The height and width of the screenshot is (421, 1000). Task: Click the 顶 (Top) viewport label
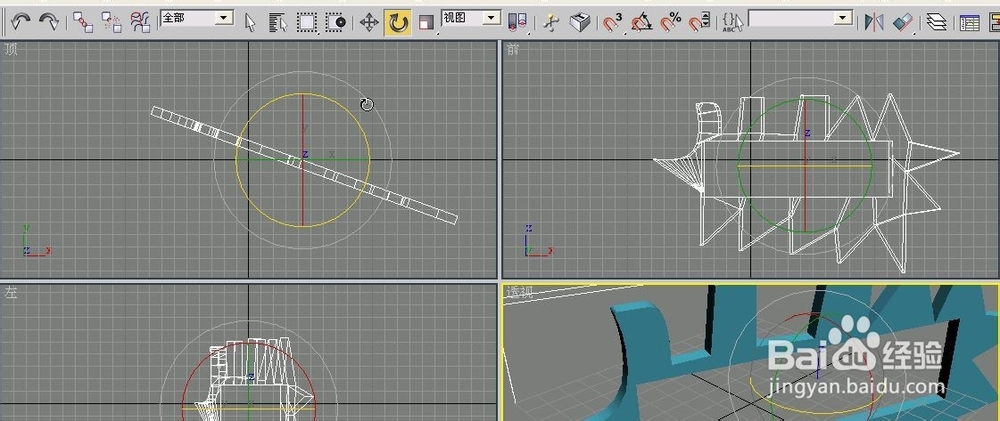click(11, 49)
